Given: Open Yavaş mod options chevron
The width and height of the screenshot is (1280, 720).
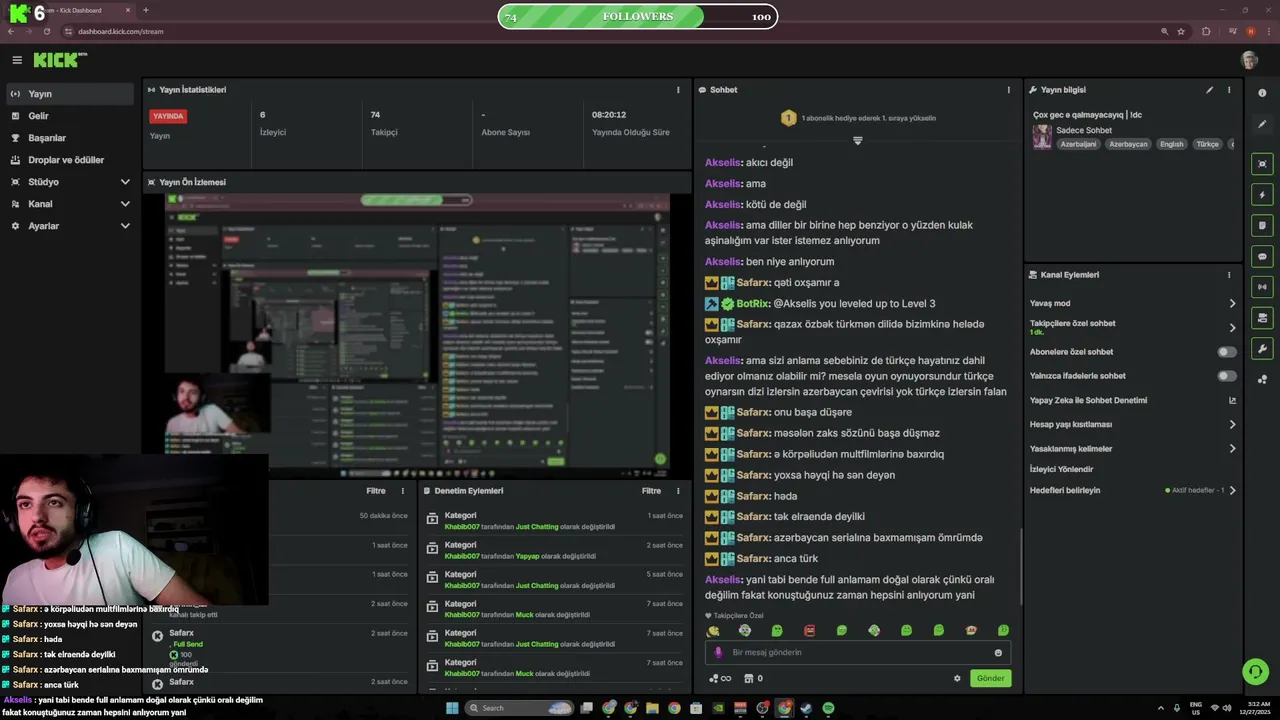Looking at the screenshot, I should [x=1232, y=303].
